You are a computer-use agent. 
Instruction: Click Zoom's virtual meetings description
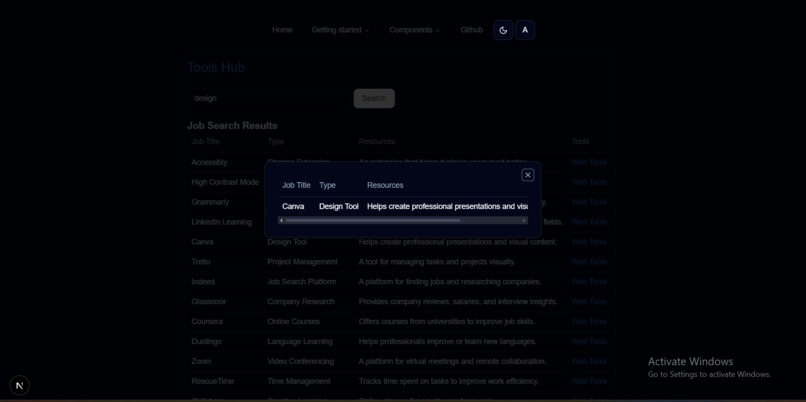[452, 361]
